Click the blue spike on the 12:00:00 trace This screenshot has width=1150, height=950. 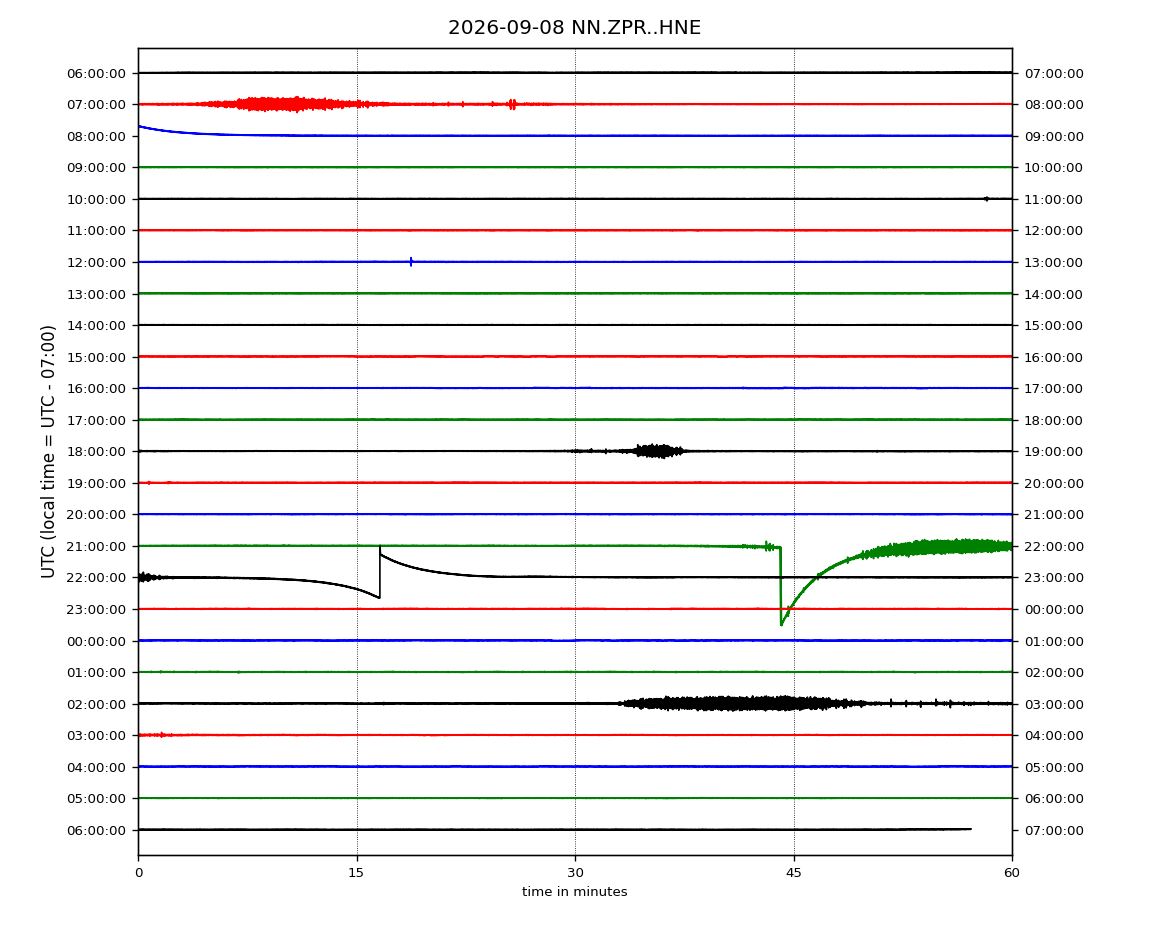[x=411, y=262]
